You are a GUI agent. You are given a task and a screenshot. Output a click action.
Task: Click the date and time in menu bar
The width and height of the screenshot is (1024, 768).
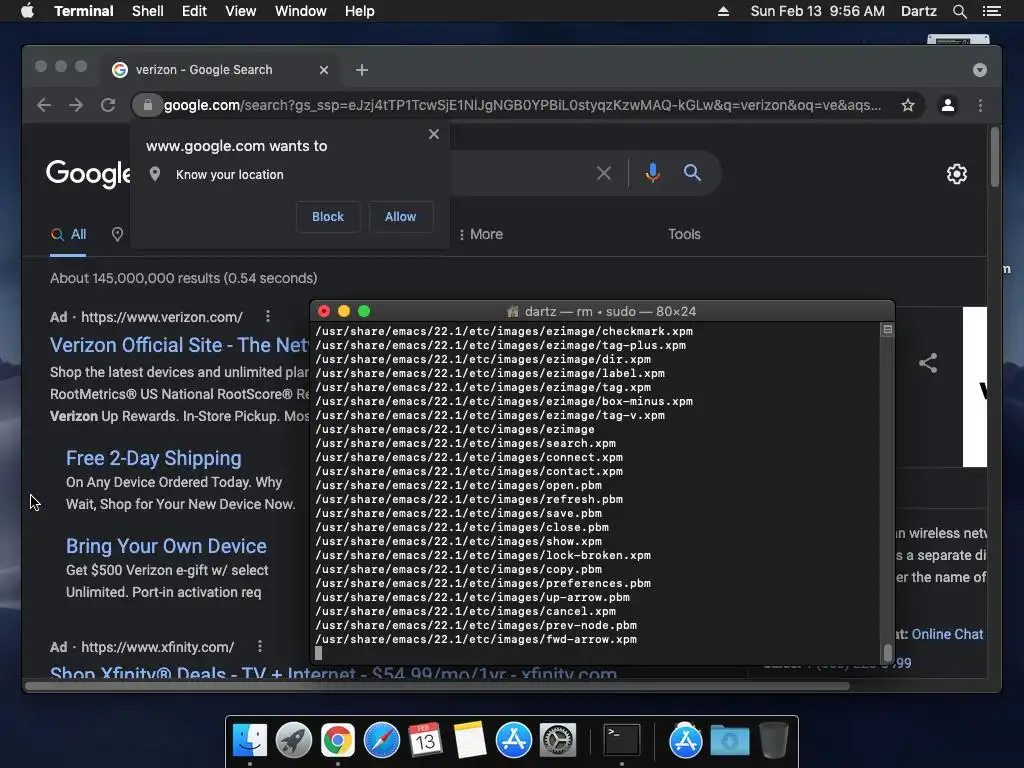pyautogui.click(x=818, y=11)
